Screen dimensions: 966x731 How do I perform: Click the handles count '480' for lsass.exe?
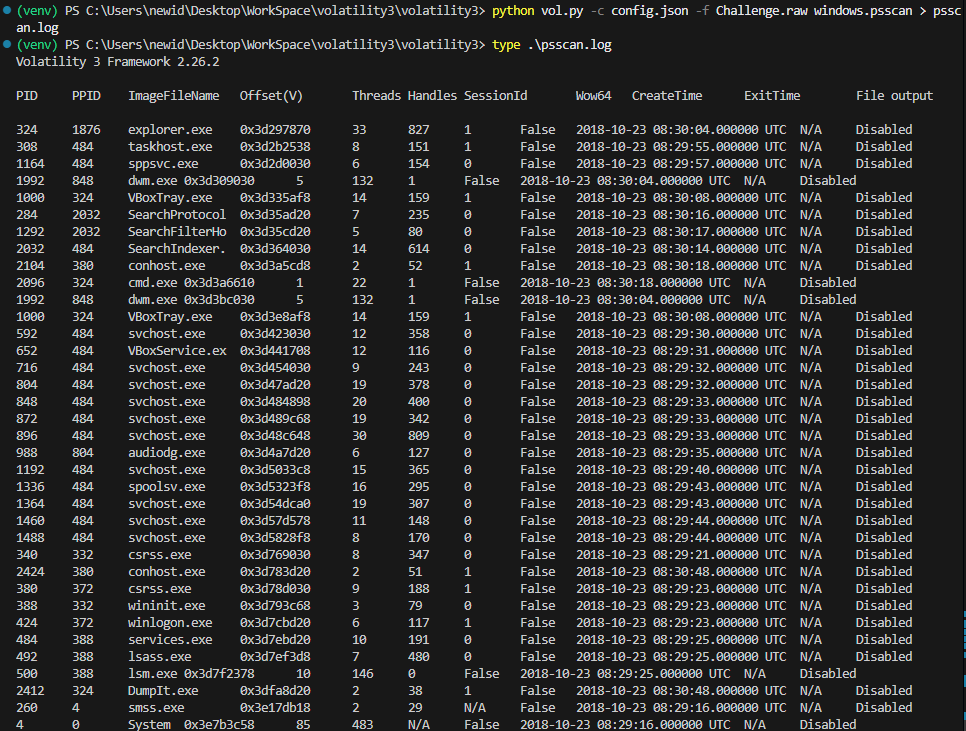click(418, 656)
